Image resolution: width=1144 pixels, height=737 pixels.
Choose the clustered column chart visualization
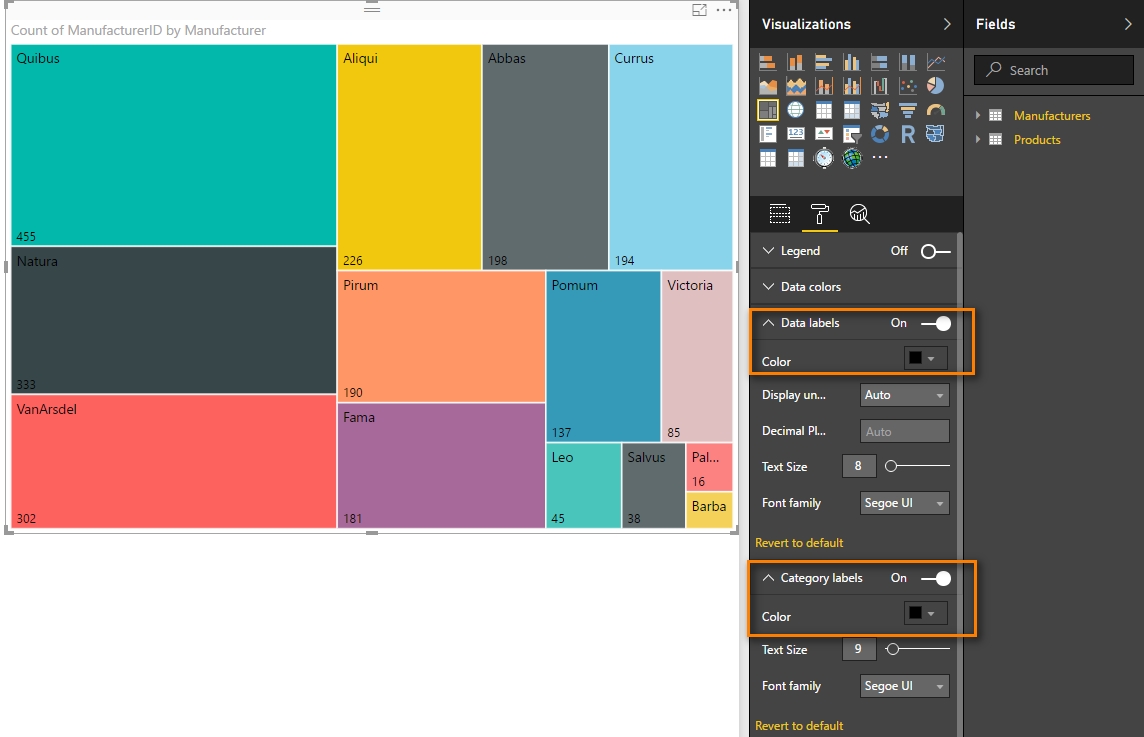pos(851,62)
